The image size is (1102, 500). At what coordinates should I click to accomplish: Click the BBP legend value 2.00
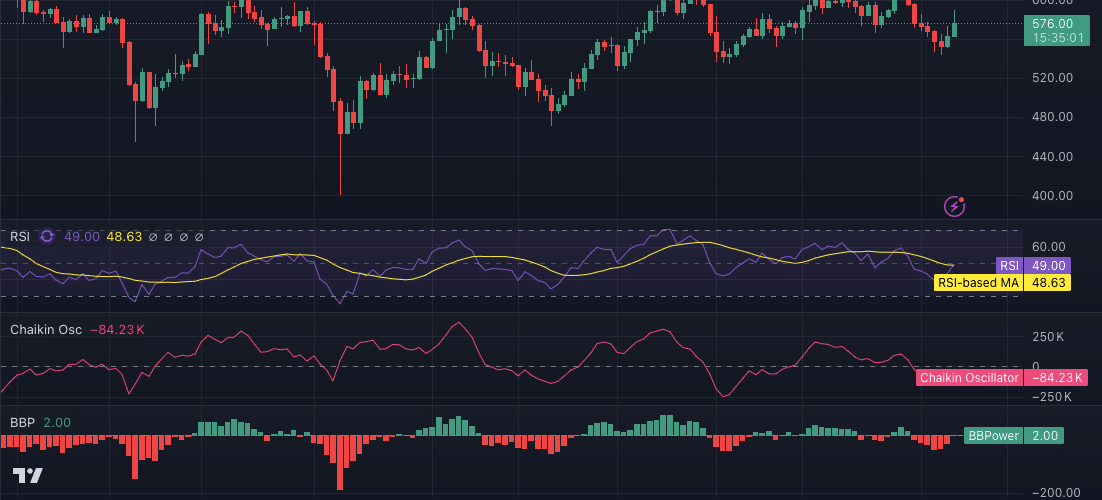click(x=57, y=423)
